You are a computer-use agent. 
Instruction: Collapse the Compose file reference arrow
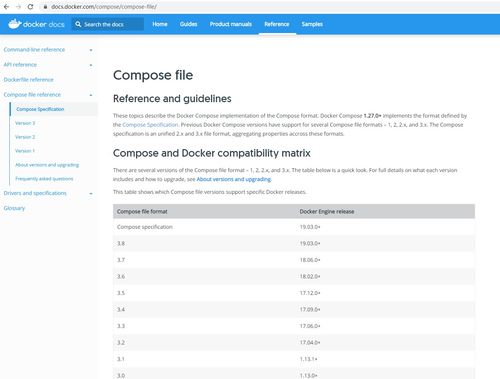tap(91, 95)
